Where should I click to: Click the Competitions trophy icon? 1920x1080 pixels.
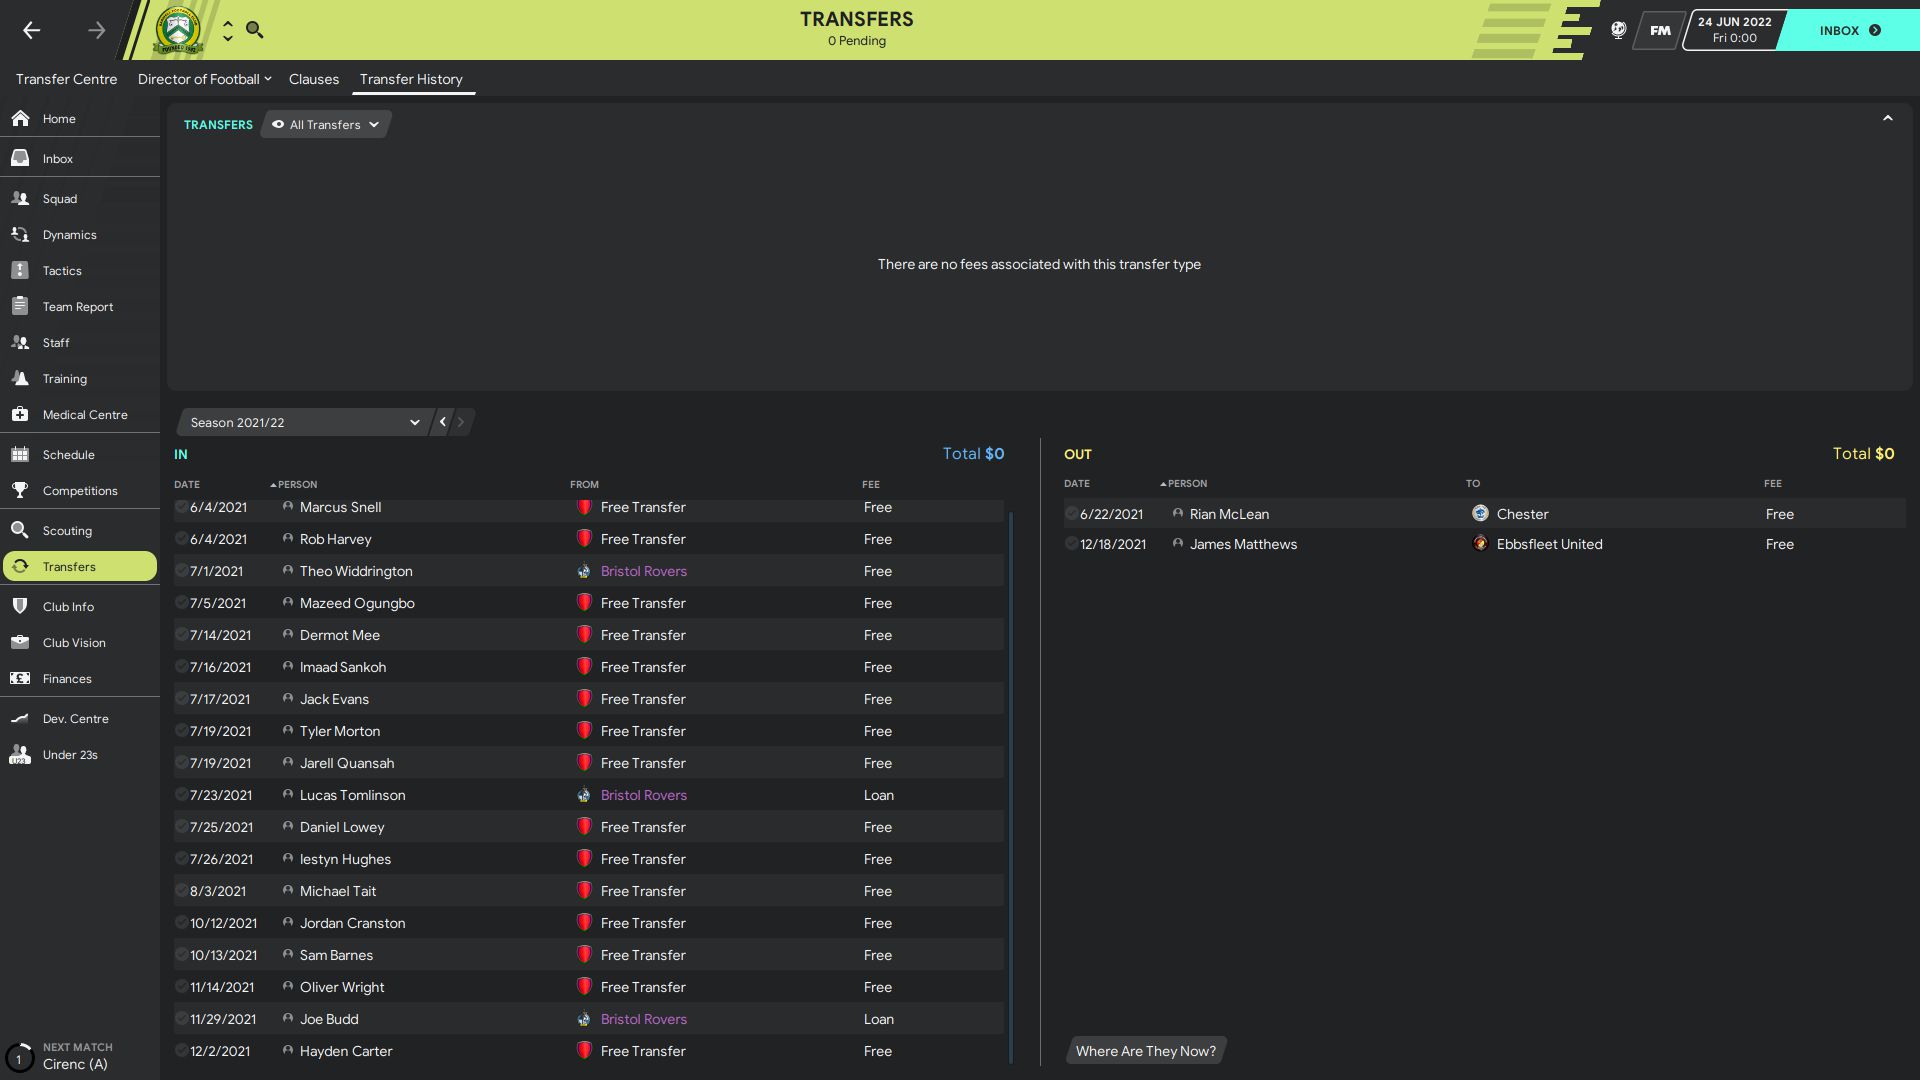[20, 490]
